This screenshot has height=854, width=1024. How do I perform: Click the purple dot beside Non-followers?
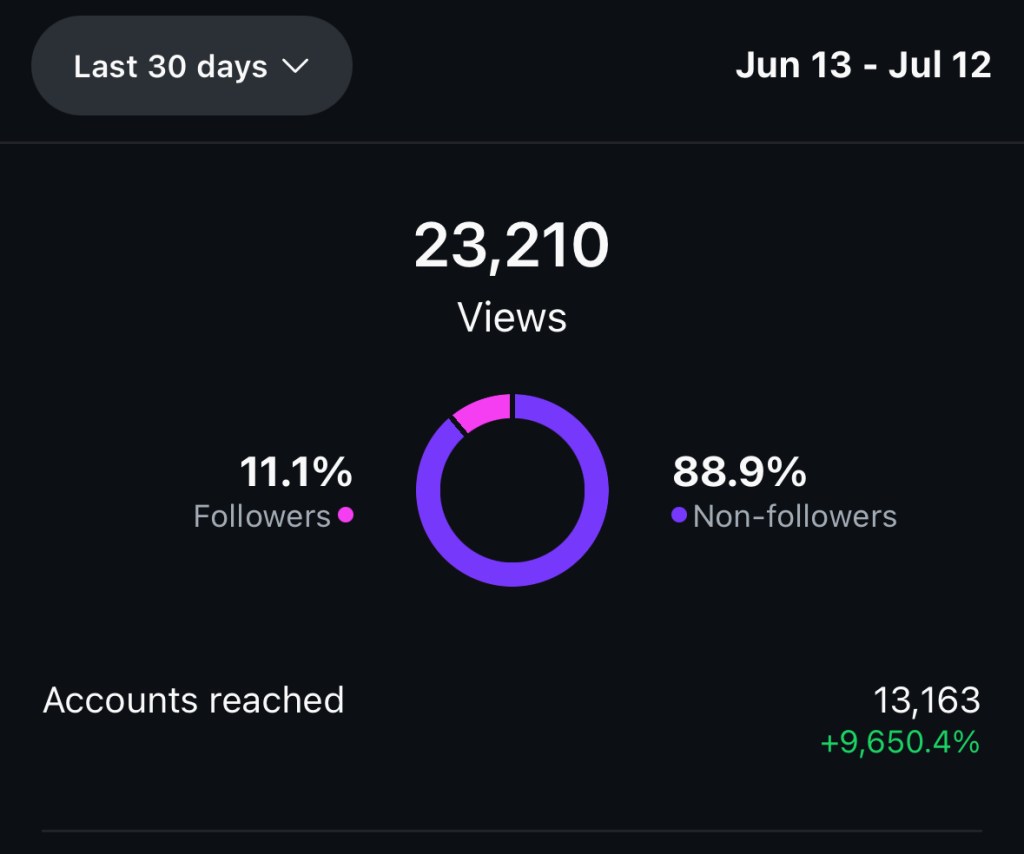pyautogui.click(x=679, y=516)
